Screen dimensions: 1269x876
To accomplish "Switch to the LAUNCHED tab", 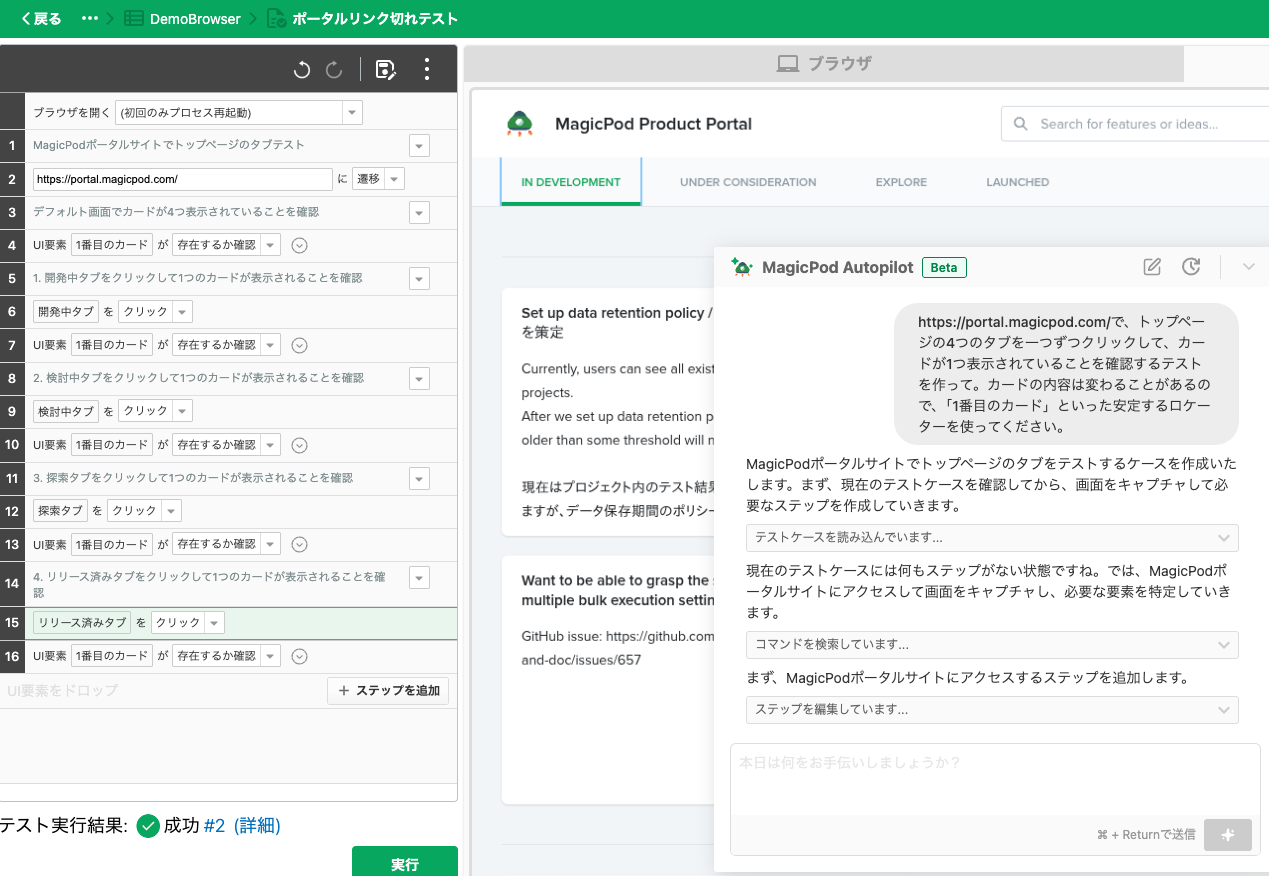I will point(1017,182).
